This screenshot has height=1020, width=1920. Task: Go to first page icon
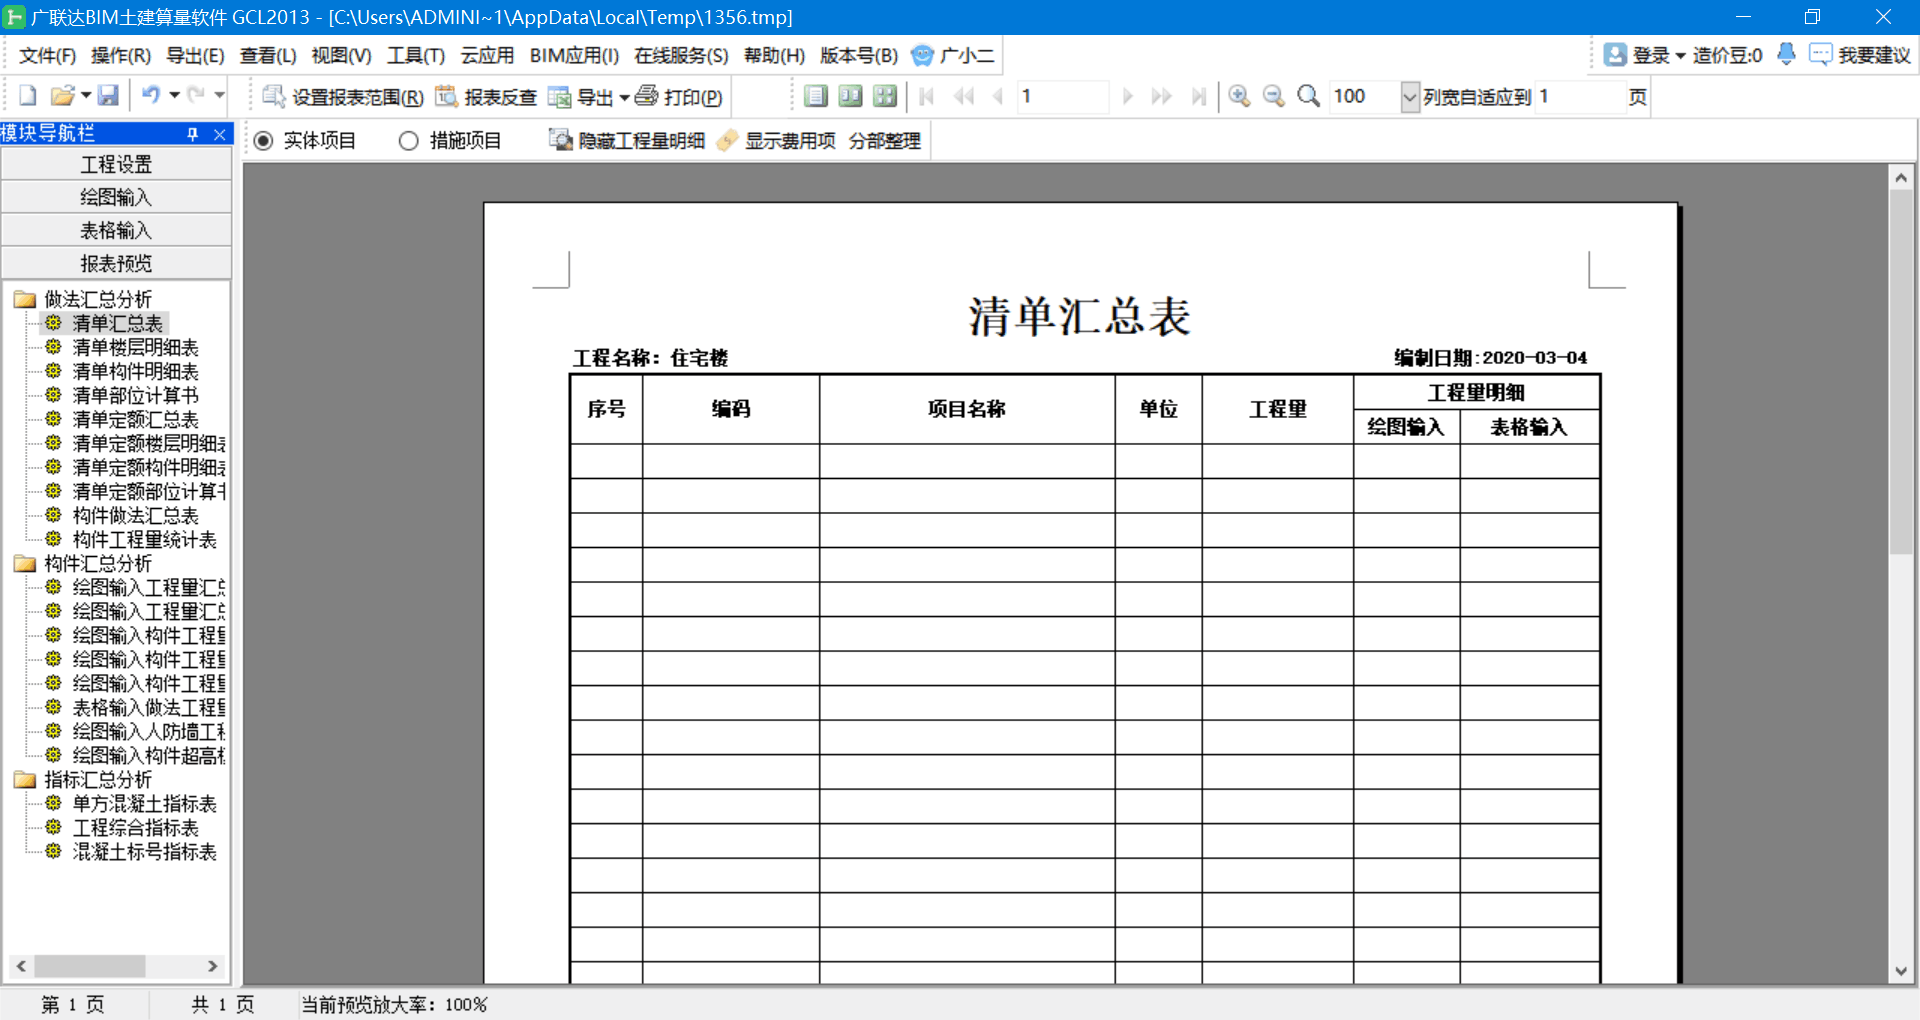[x=927, y=96]
